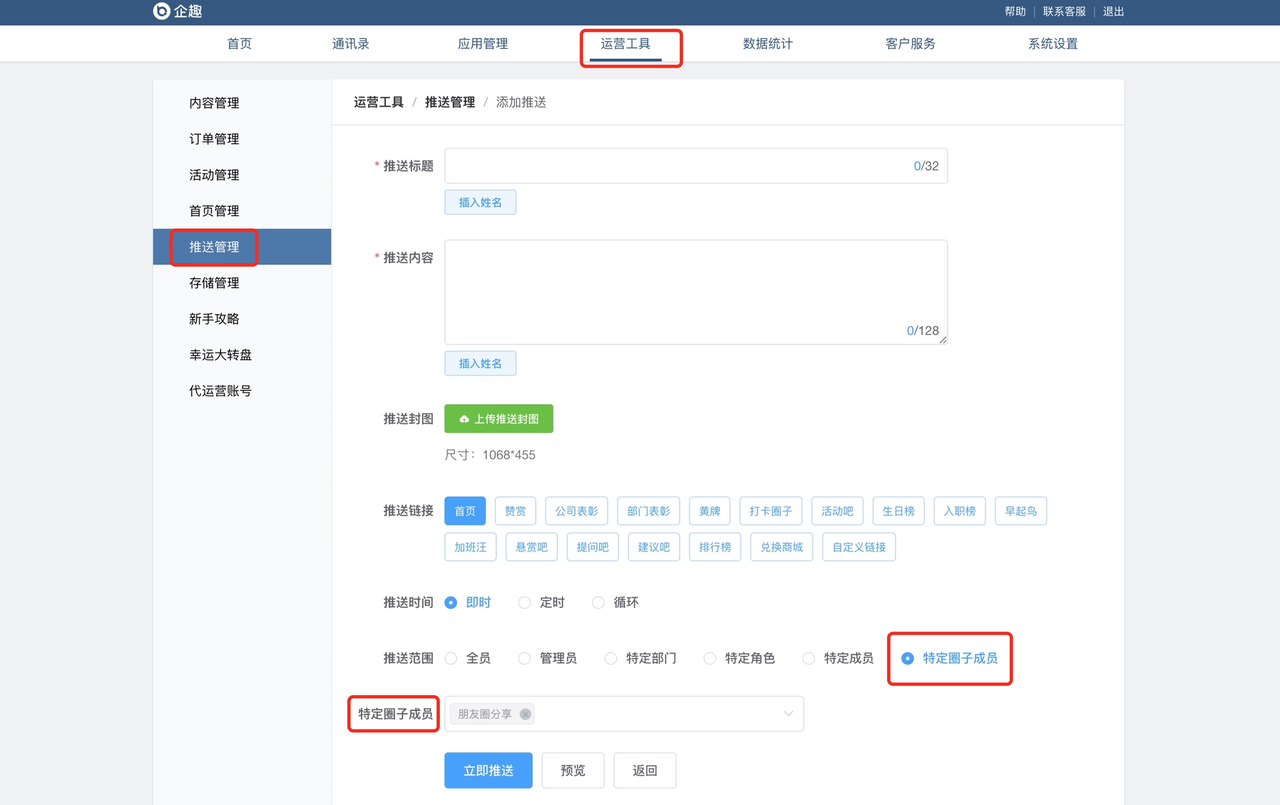Image resolution: width=1280 pixels, height=805 pixels.
Task: Open 推送管理 in the sidebar
Action: pyautogui.click(x=242, y=247)
